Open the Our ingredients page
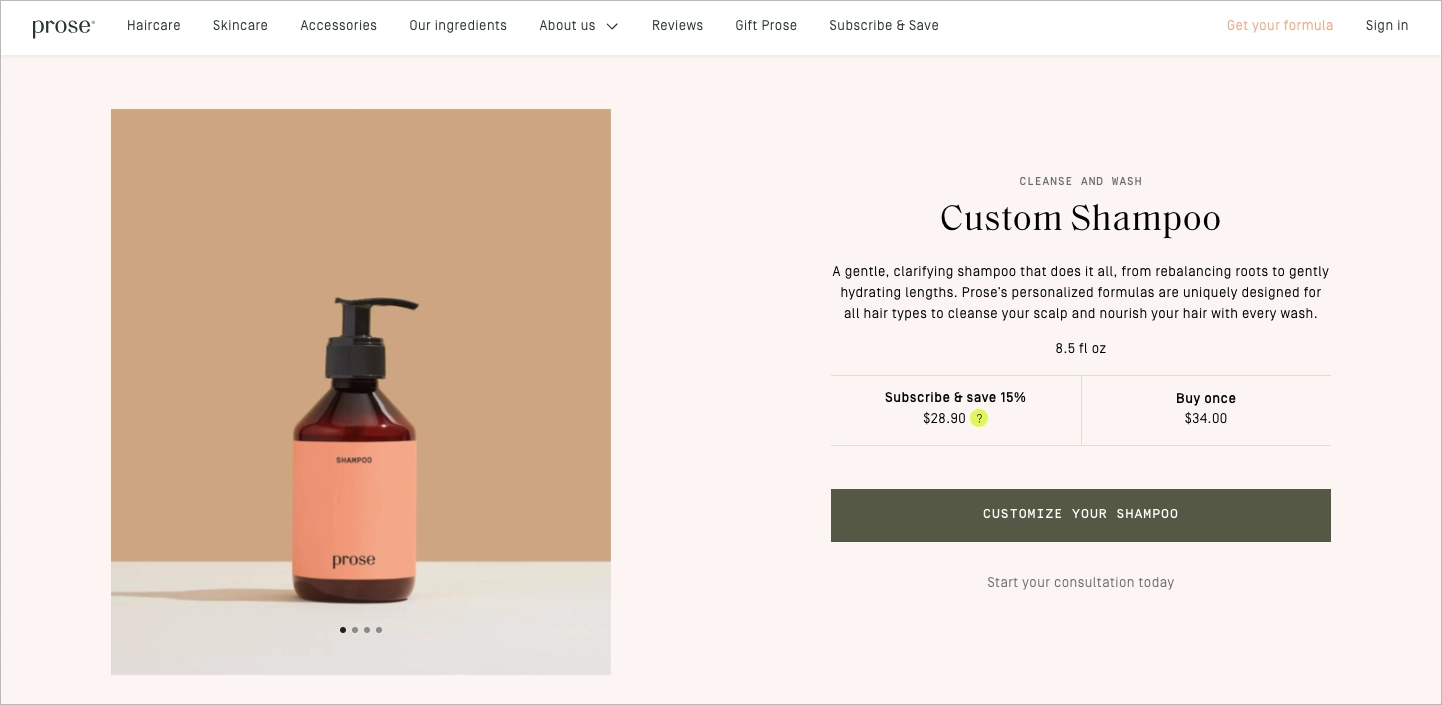Image resolution: width=1442 pixels, height=705 pixels. (458, 26)
